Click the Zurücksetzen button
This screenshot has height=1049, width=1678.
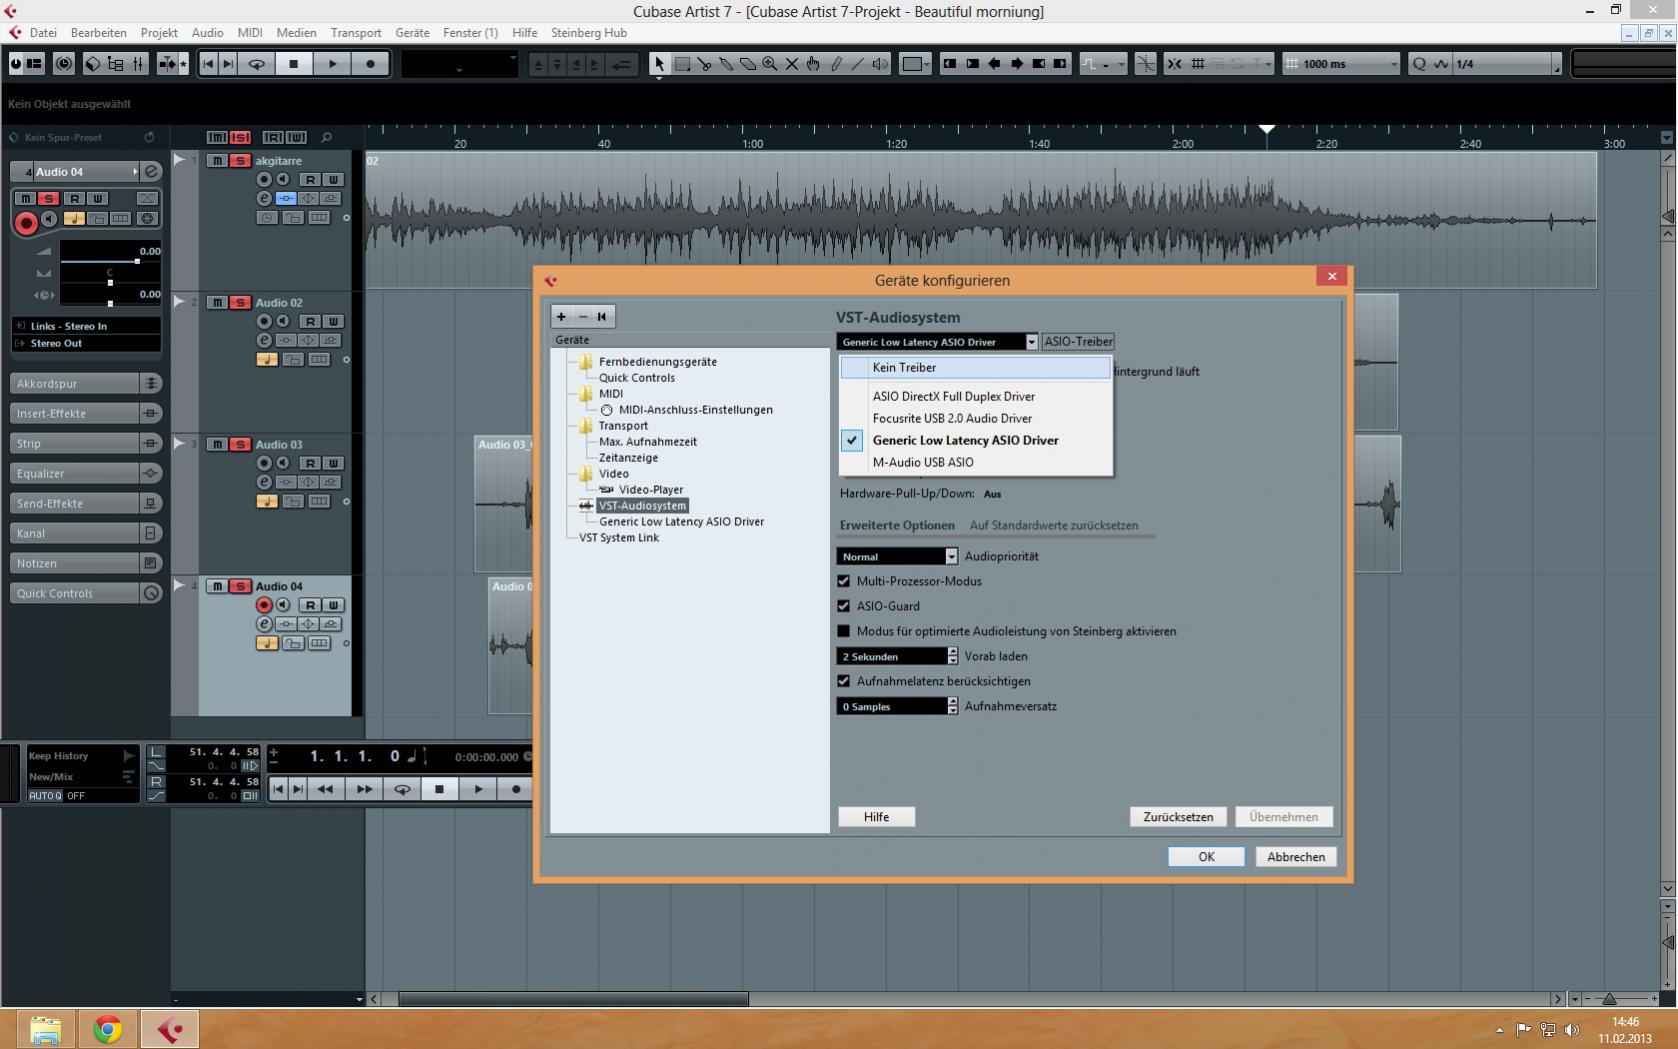point(1178,817)
